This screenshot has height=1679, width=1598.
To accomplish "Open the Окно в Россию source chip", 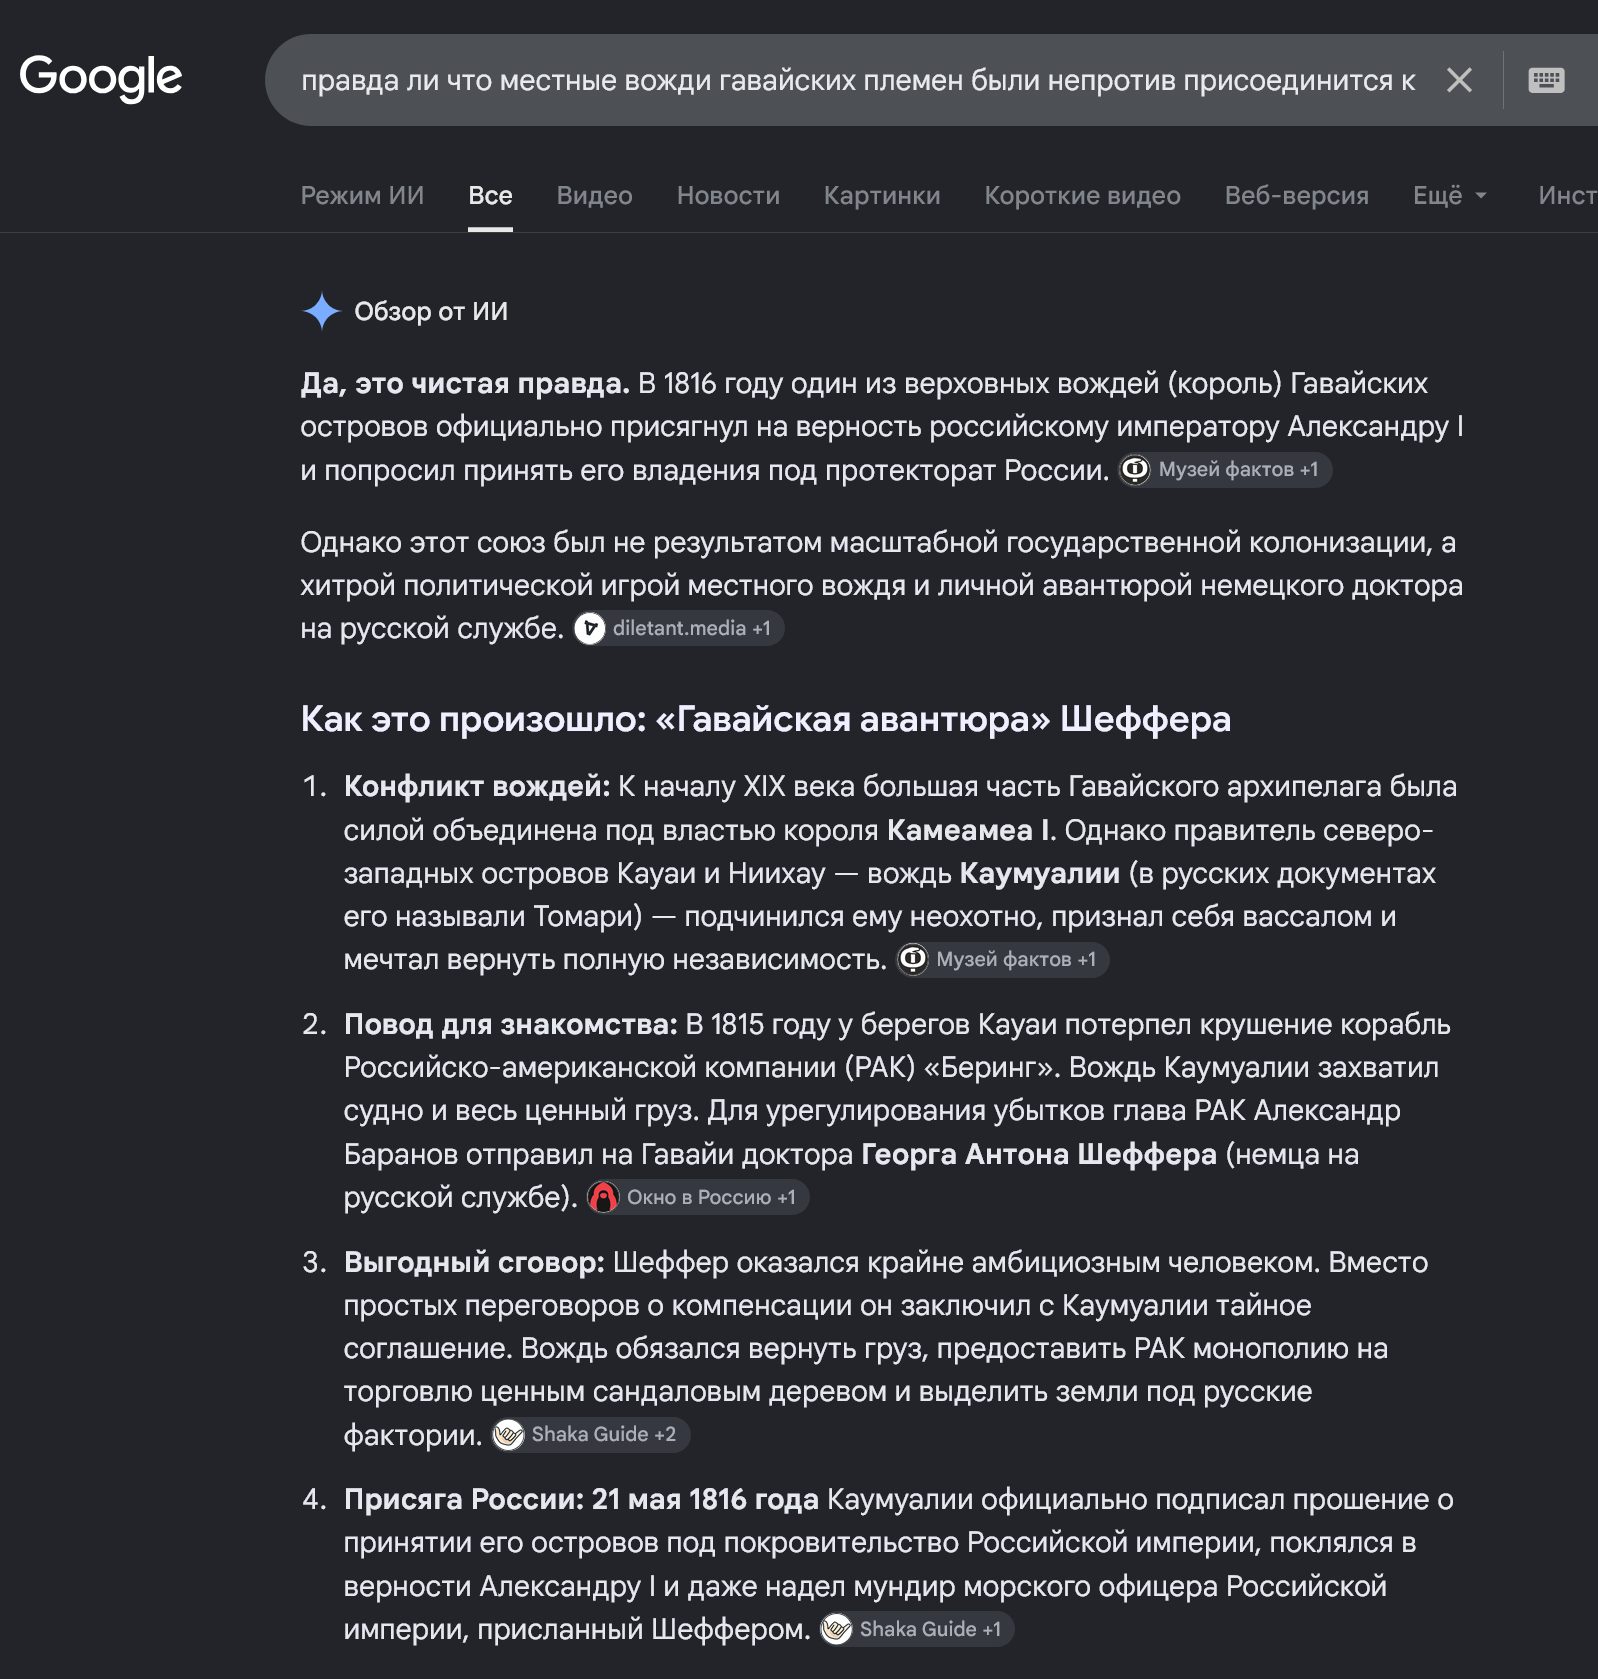I will 698,1197.
